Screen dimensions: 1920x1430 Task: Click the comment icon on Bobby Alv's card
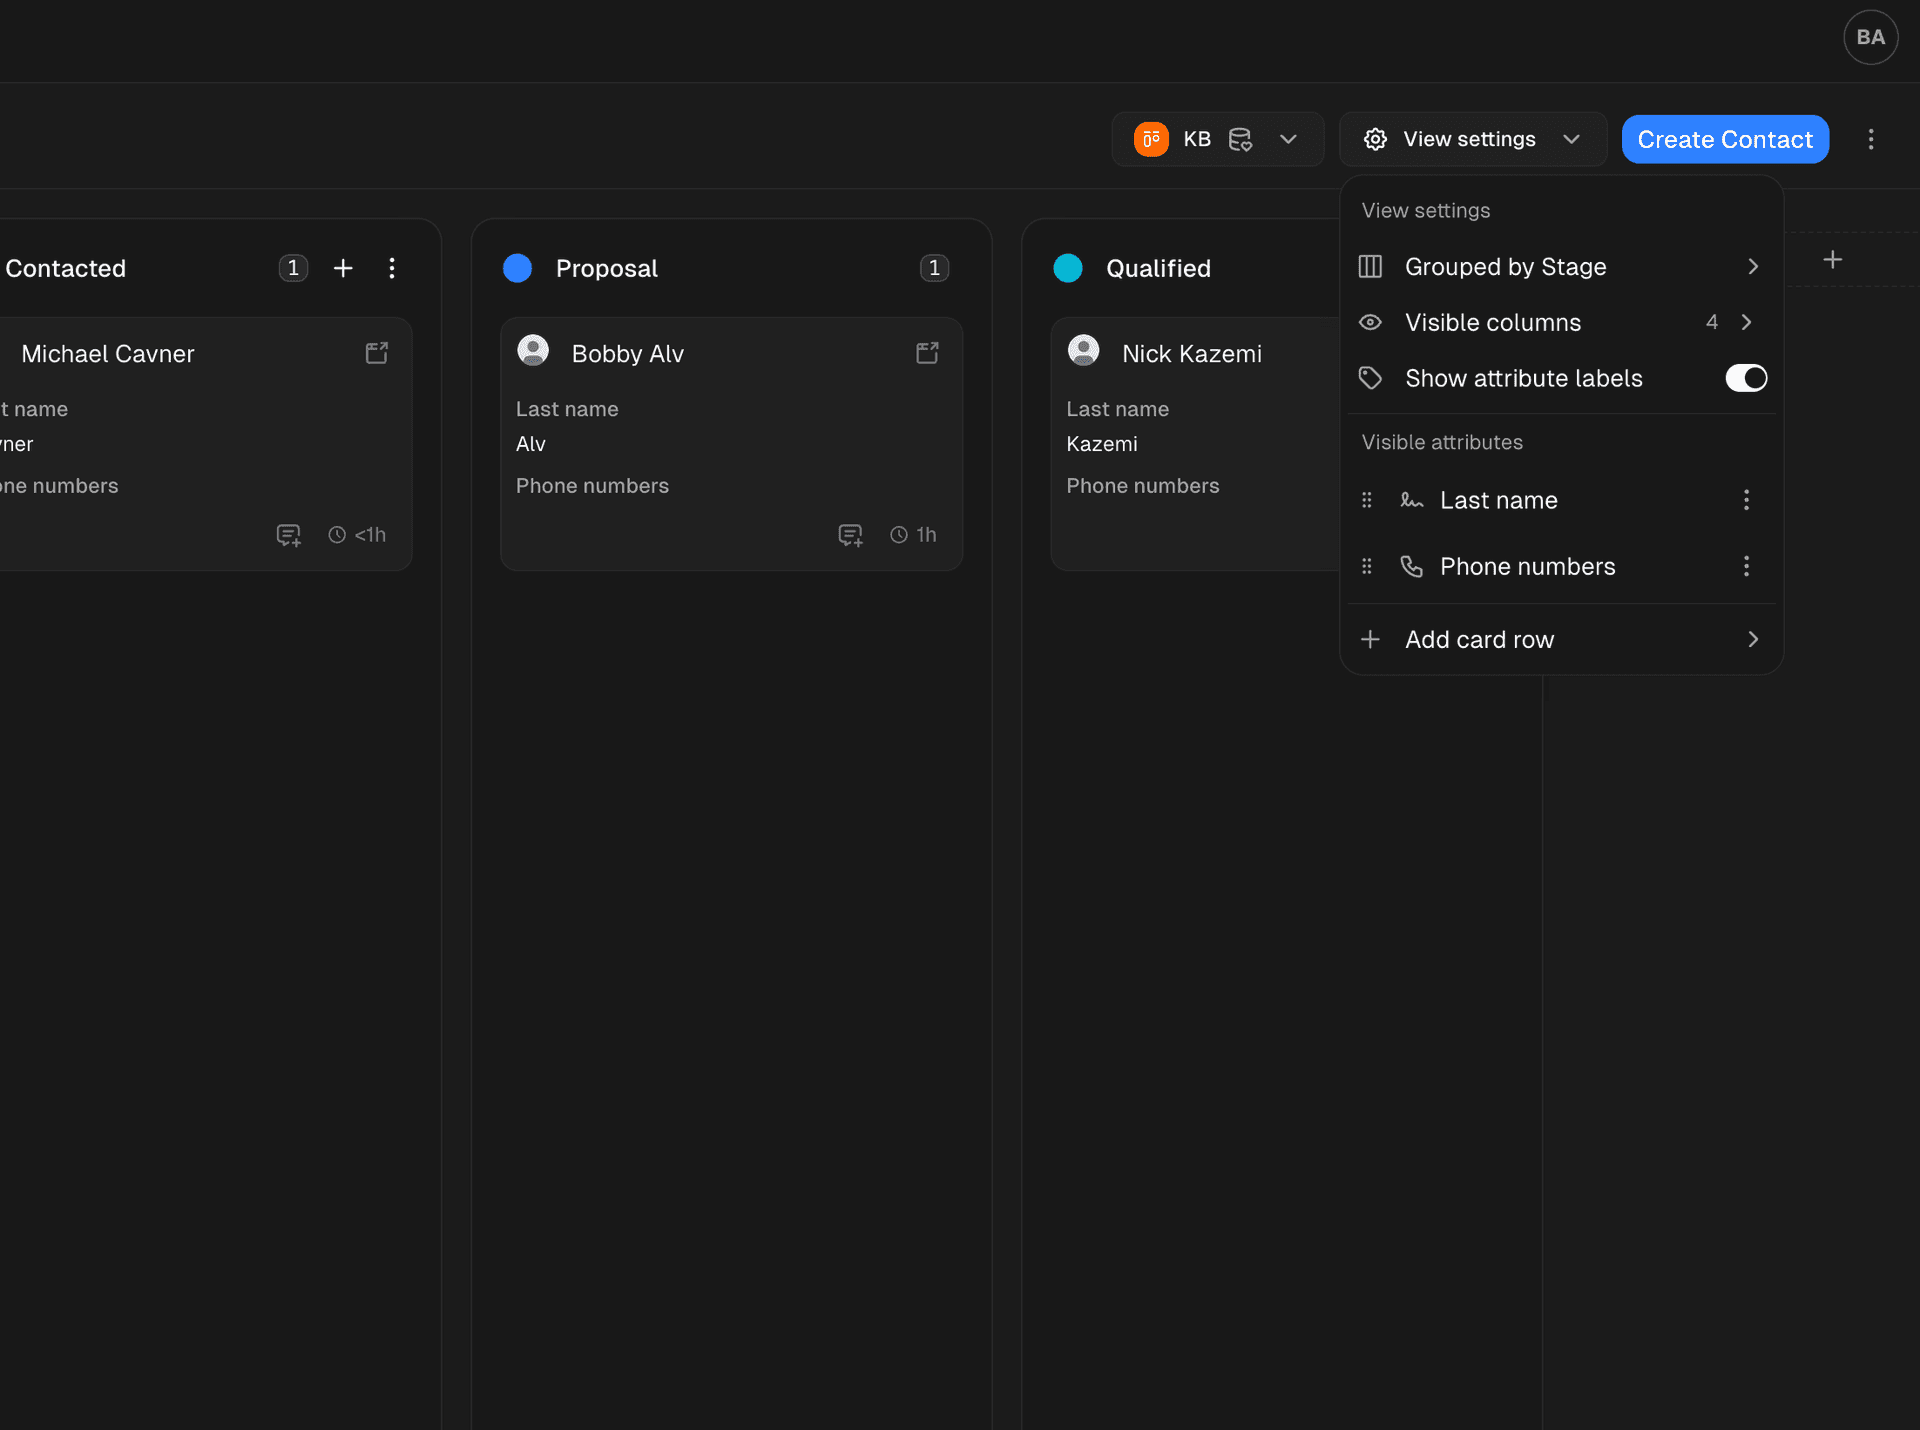click(x=849, y=534)
